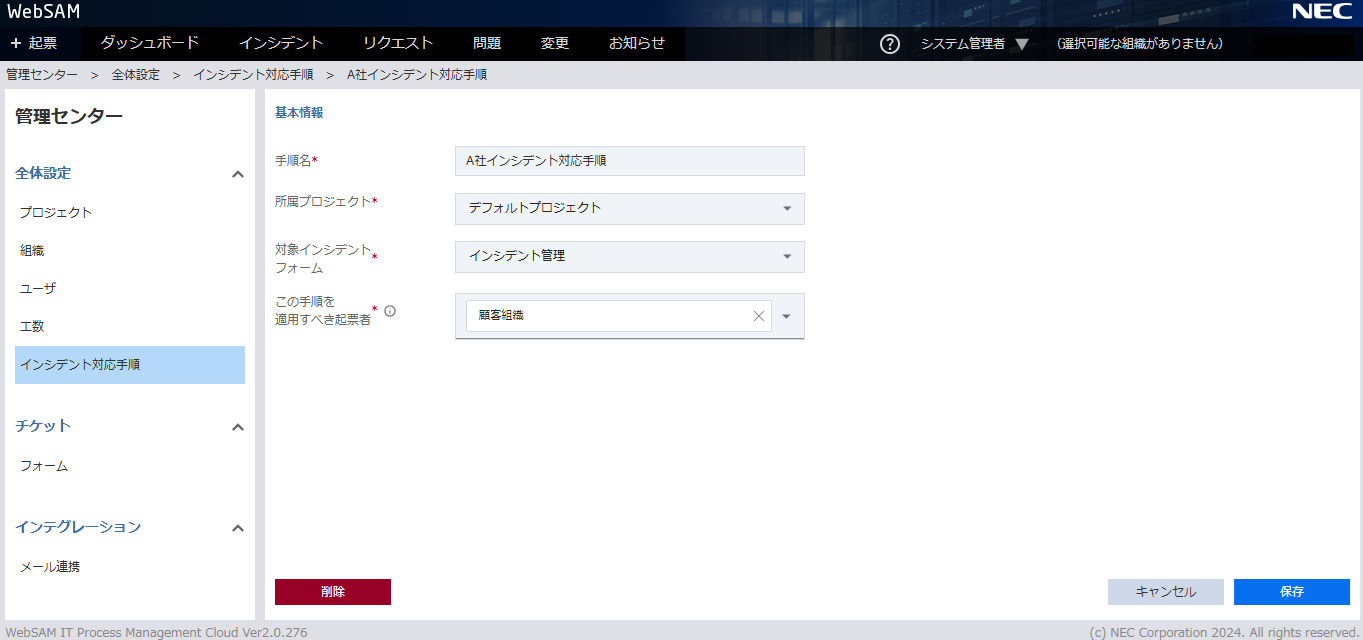This screenshot has height=640, width=1363.
Task: Go to the インシデント menu
Action: tap(281, 43)
